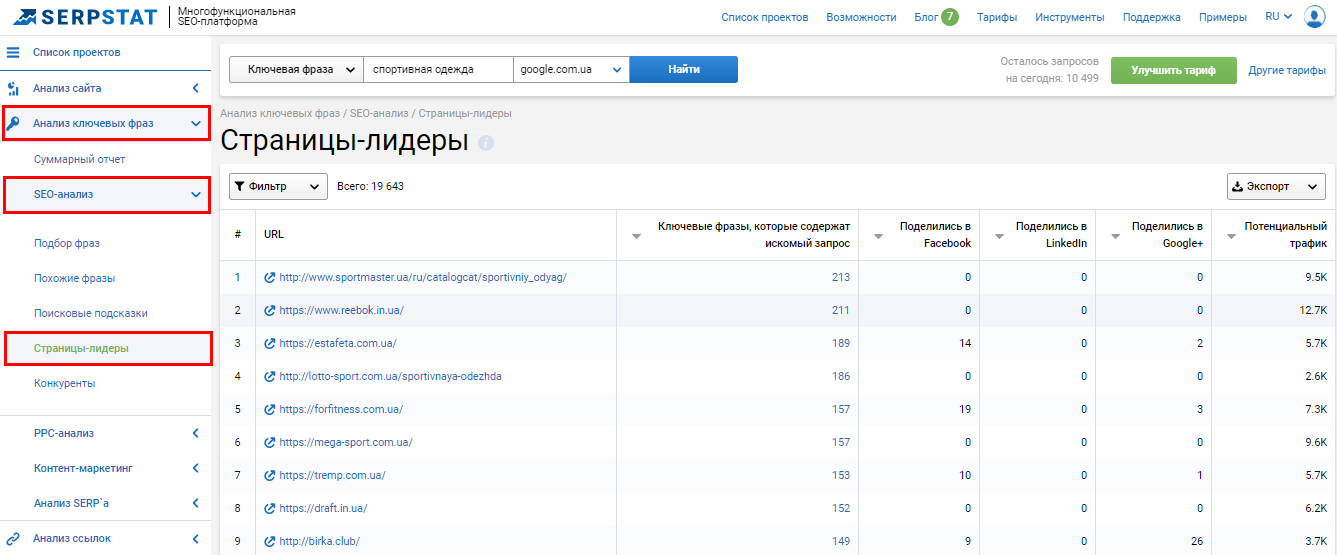1337x555 pixels.
Task: Open Похожие фразы in sidebar
Action: click(74, 278)
